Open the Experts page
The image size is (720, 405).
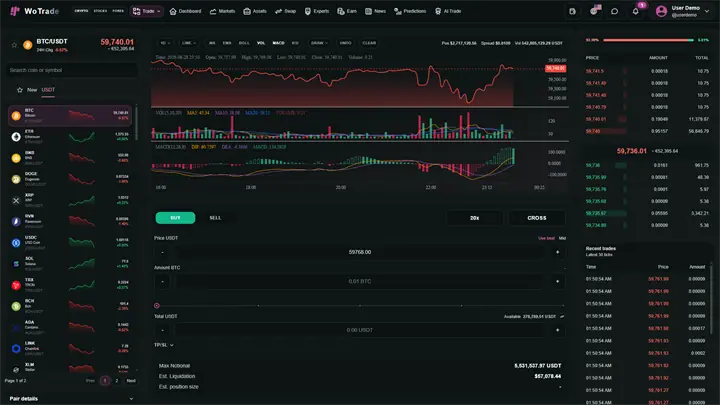pos(317,11)
